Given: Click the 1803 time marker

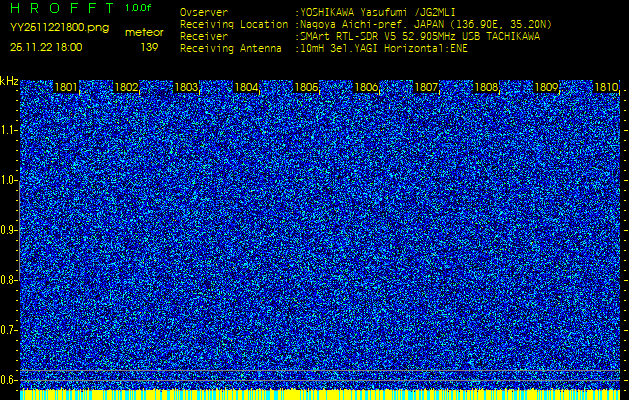Looking at the screenshot, I should (186, 87).
